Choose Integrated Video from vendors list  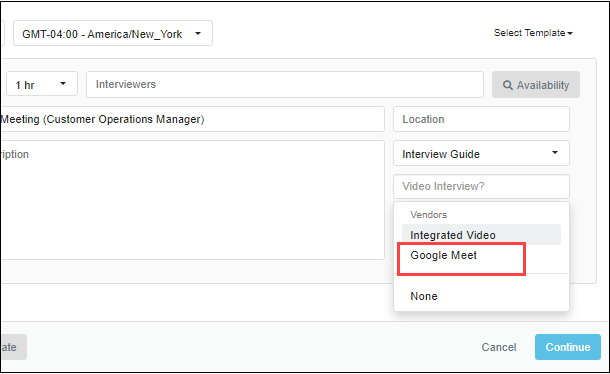[481, 235]
